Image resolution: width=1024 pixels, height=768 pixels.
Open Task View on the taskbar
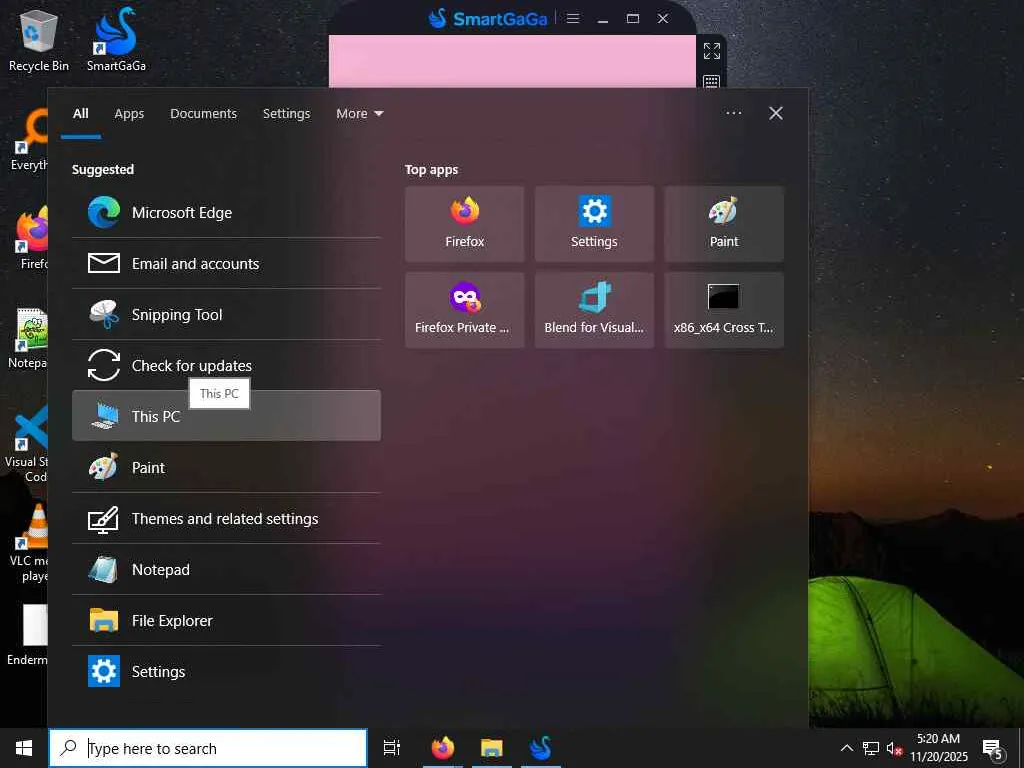pyautogui.click(x=391, y=748)
